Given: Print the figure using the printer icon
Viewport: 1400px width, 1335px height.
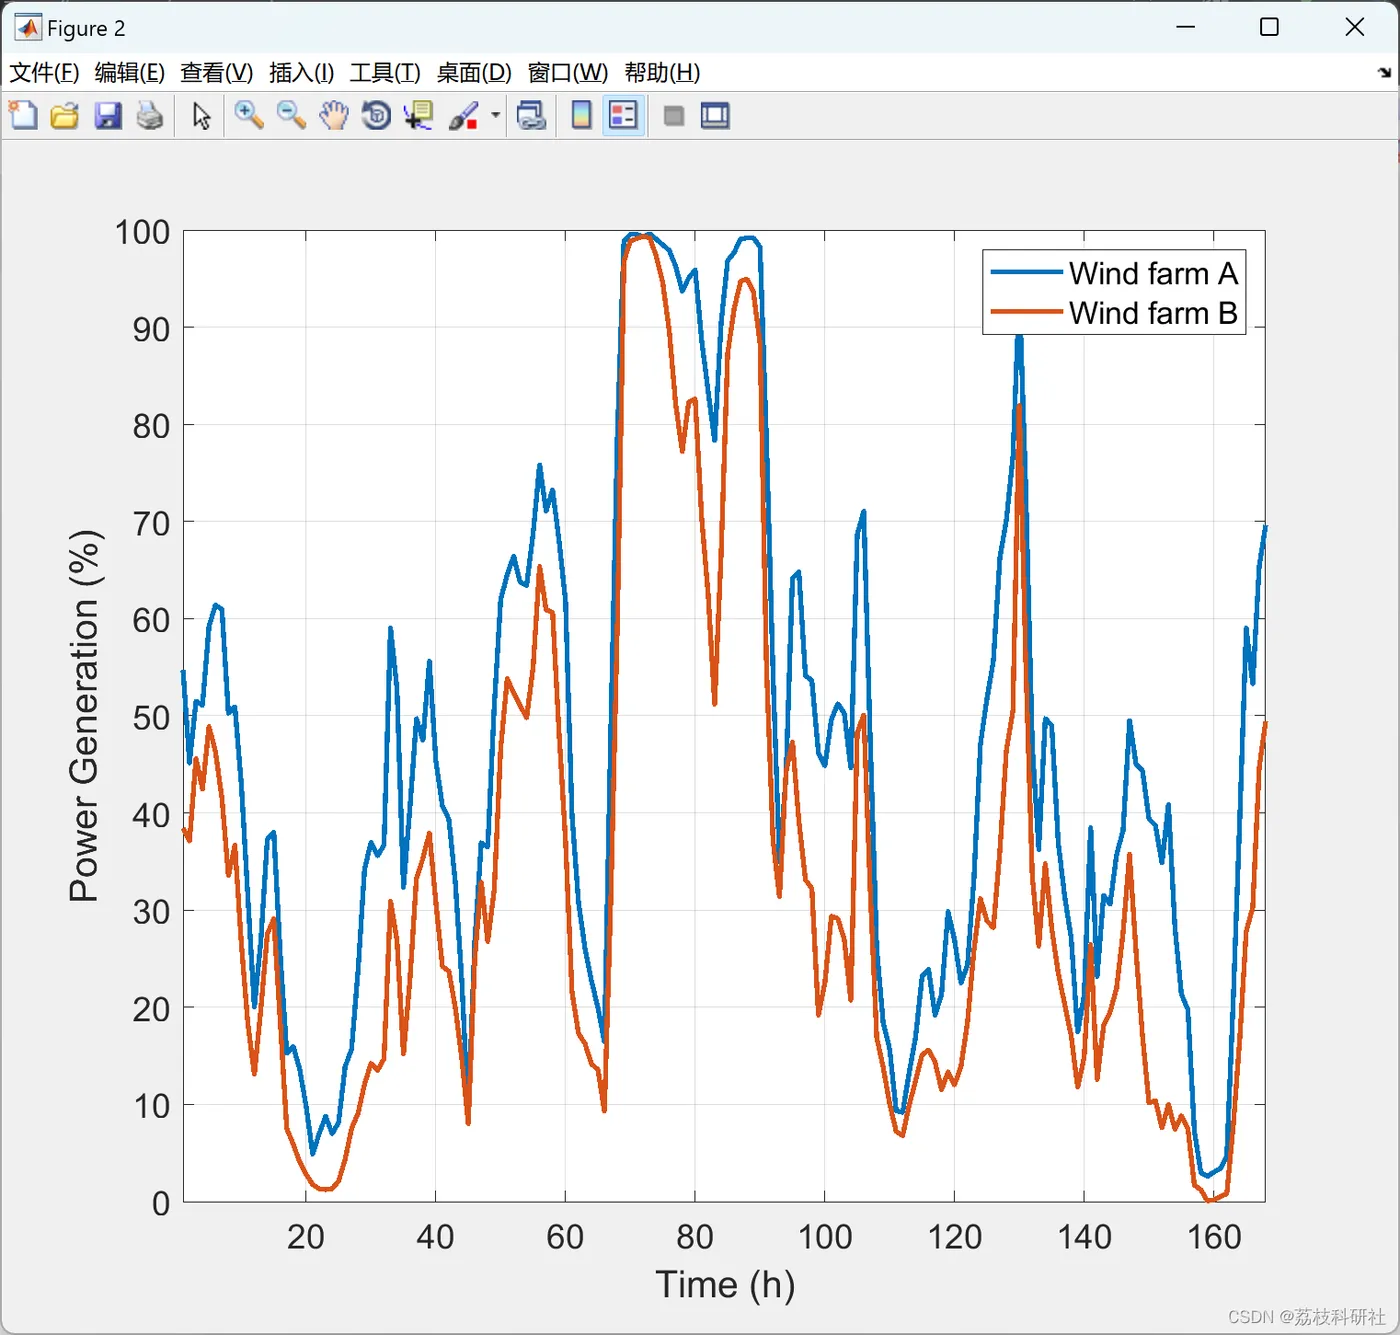Looking at the screenshot, I should pos(150,116).
